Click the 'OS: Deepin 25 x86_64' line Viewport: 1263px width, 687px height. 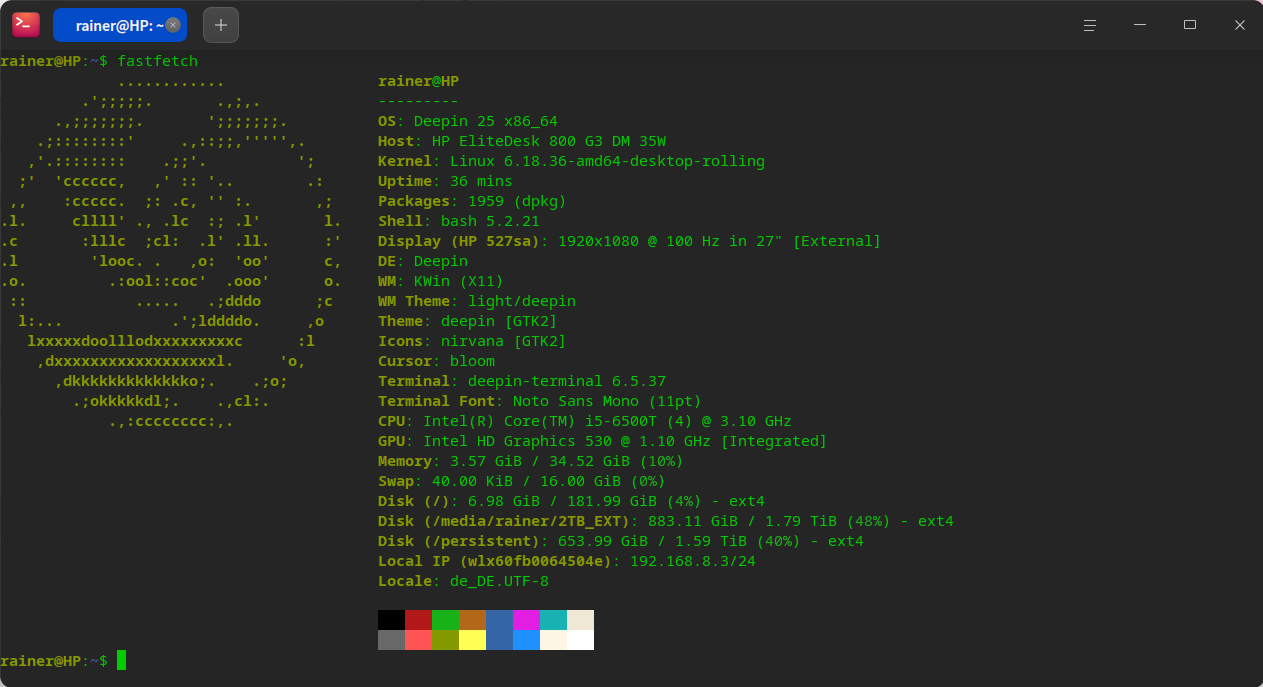[x=468, y=121]
